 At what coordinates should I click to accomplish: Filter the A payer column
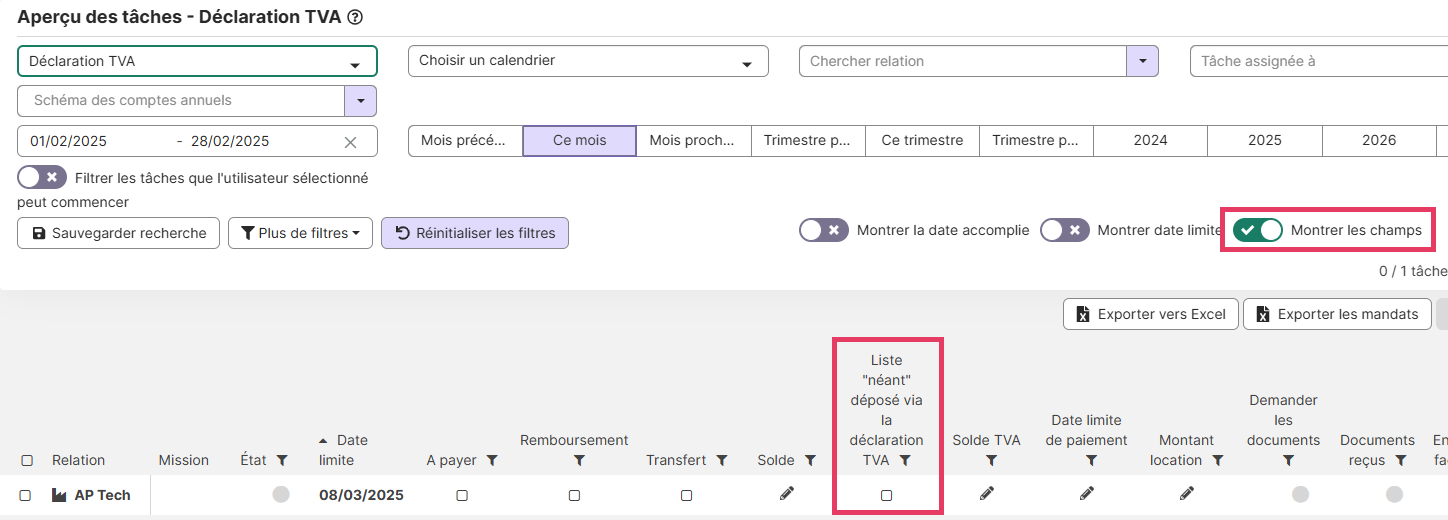492,460
